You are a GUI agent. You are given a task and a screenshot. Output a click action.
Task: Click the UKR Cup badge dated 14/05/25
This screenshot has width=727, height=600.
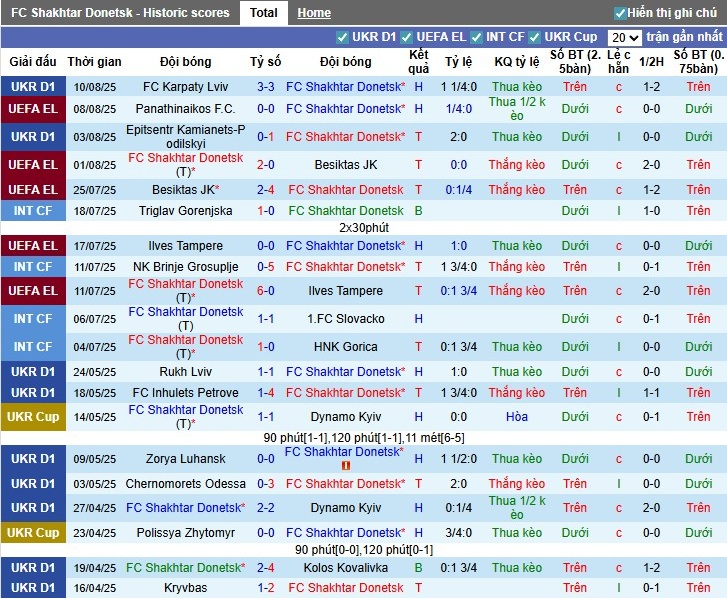(x=33, y=417)
